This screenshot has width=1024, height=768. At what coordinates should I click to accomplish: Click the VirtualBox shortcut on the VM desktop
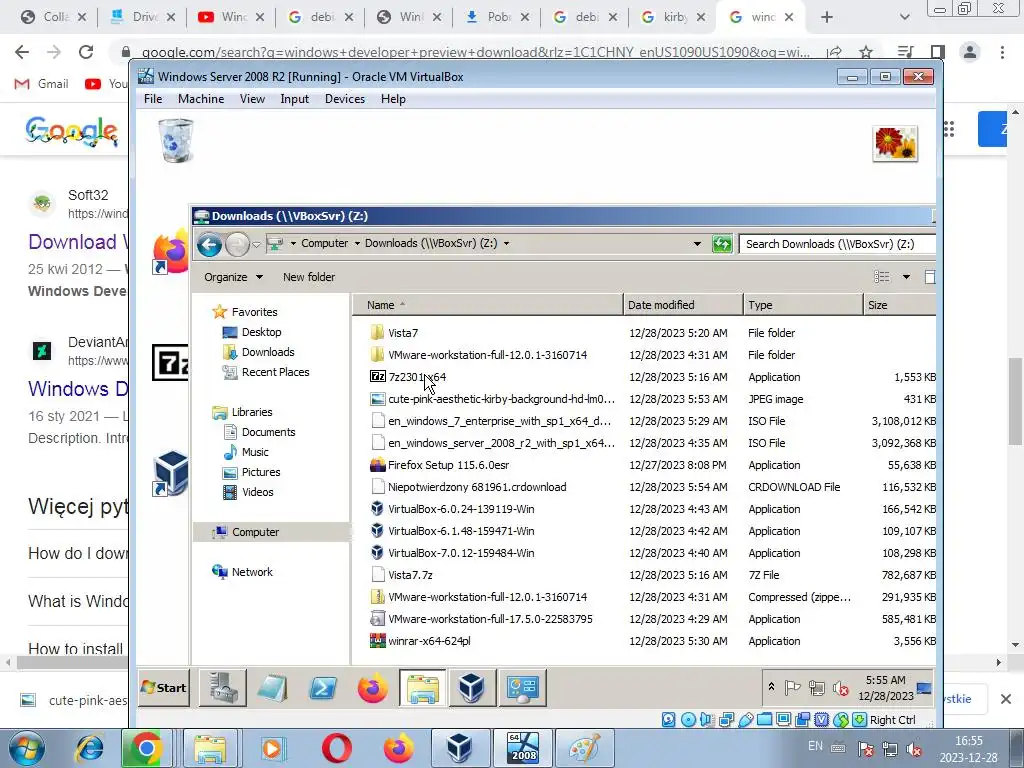coord(171,473)
